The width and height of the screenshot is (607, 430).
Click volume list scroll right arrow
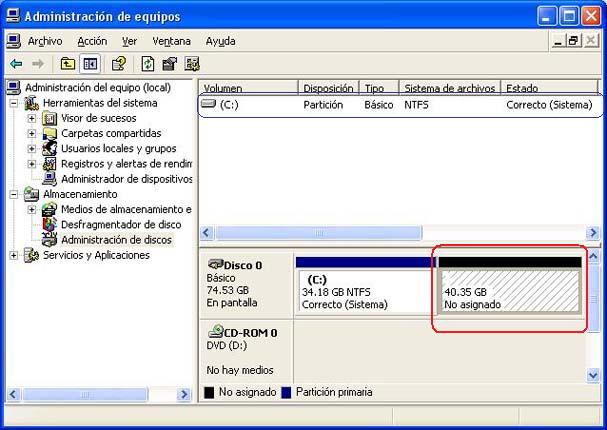coord(592,233)
